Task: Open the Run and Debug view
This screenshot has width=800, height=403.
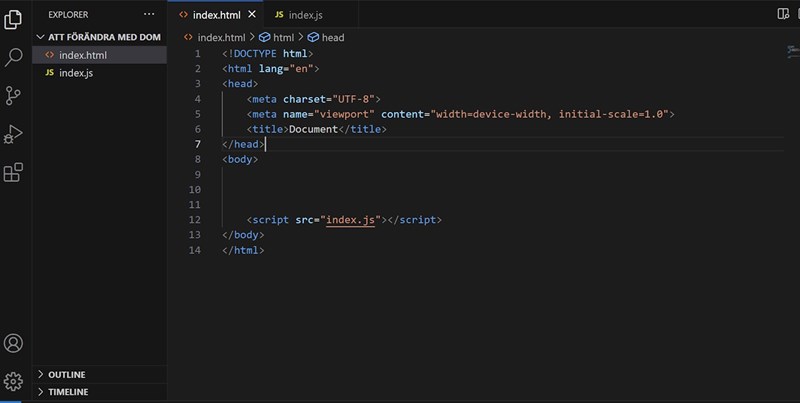Action: click(14, 133)
